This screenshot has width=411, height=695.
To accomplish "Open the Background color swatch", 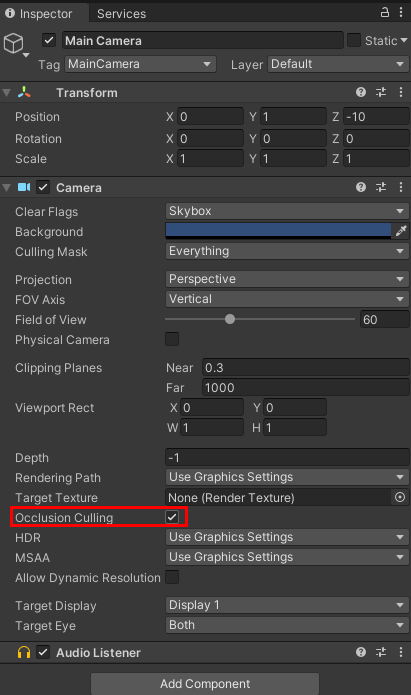I will (x=278, y=231).
